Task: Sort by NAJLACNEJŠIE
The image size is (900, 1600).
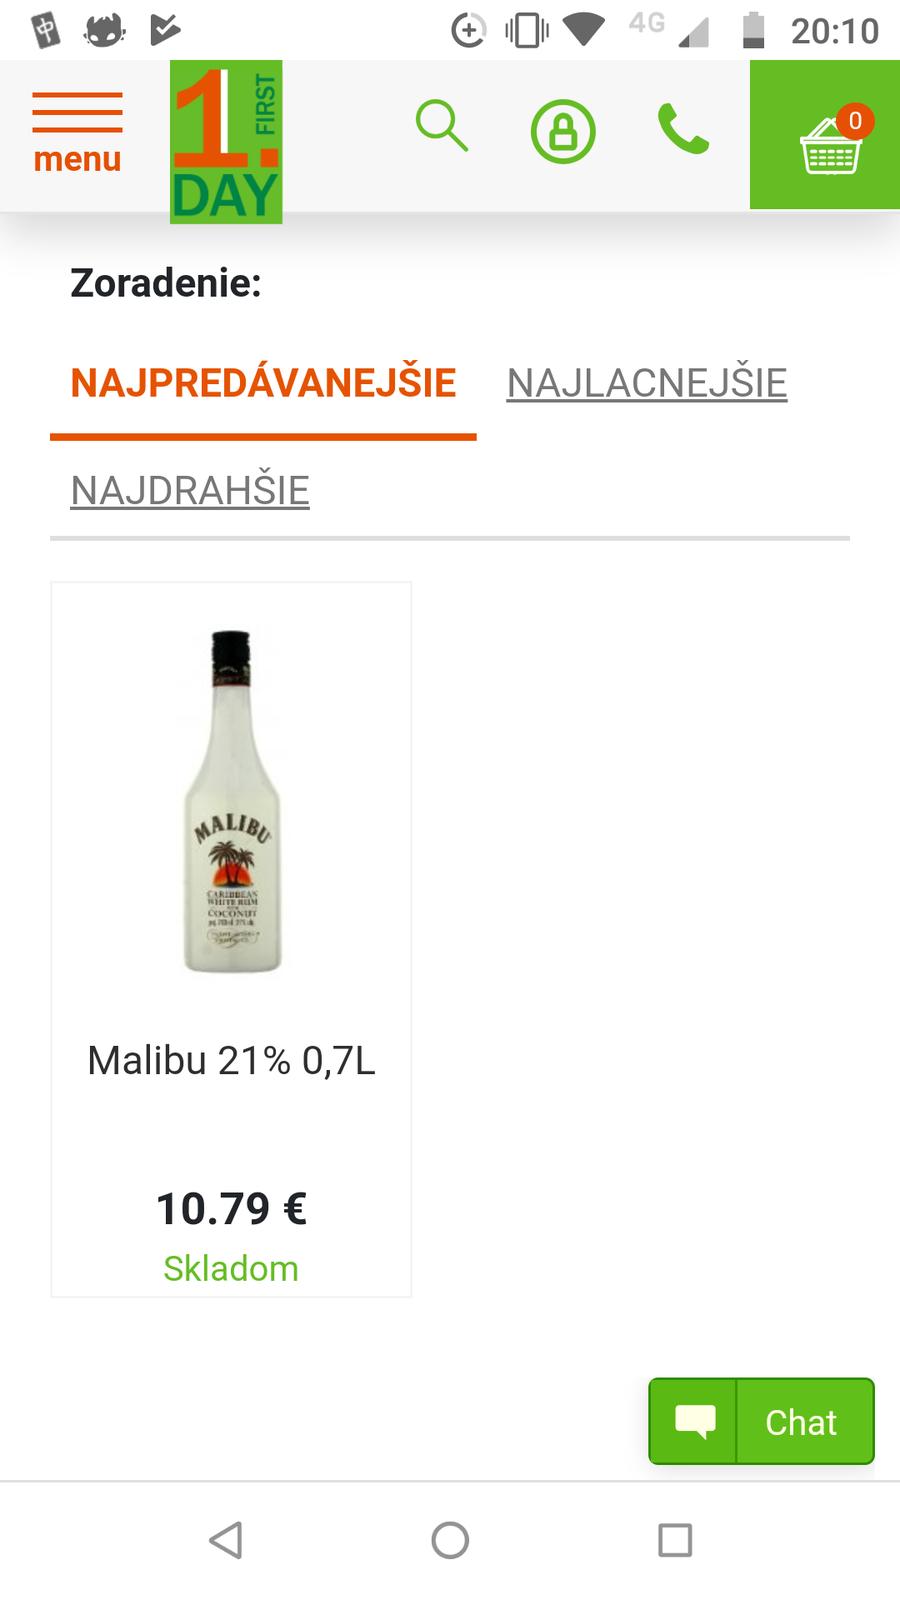Action: 647,383
